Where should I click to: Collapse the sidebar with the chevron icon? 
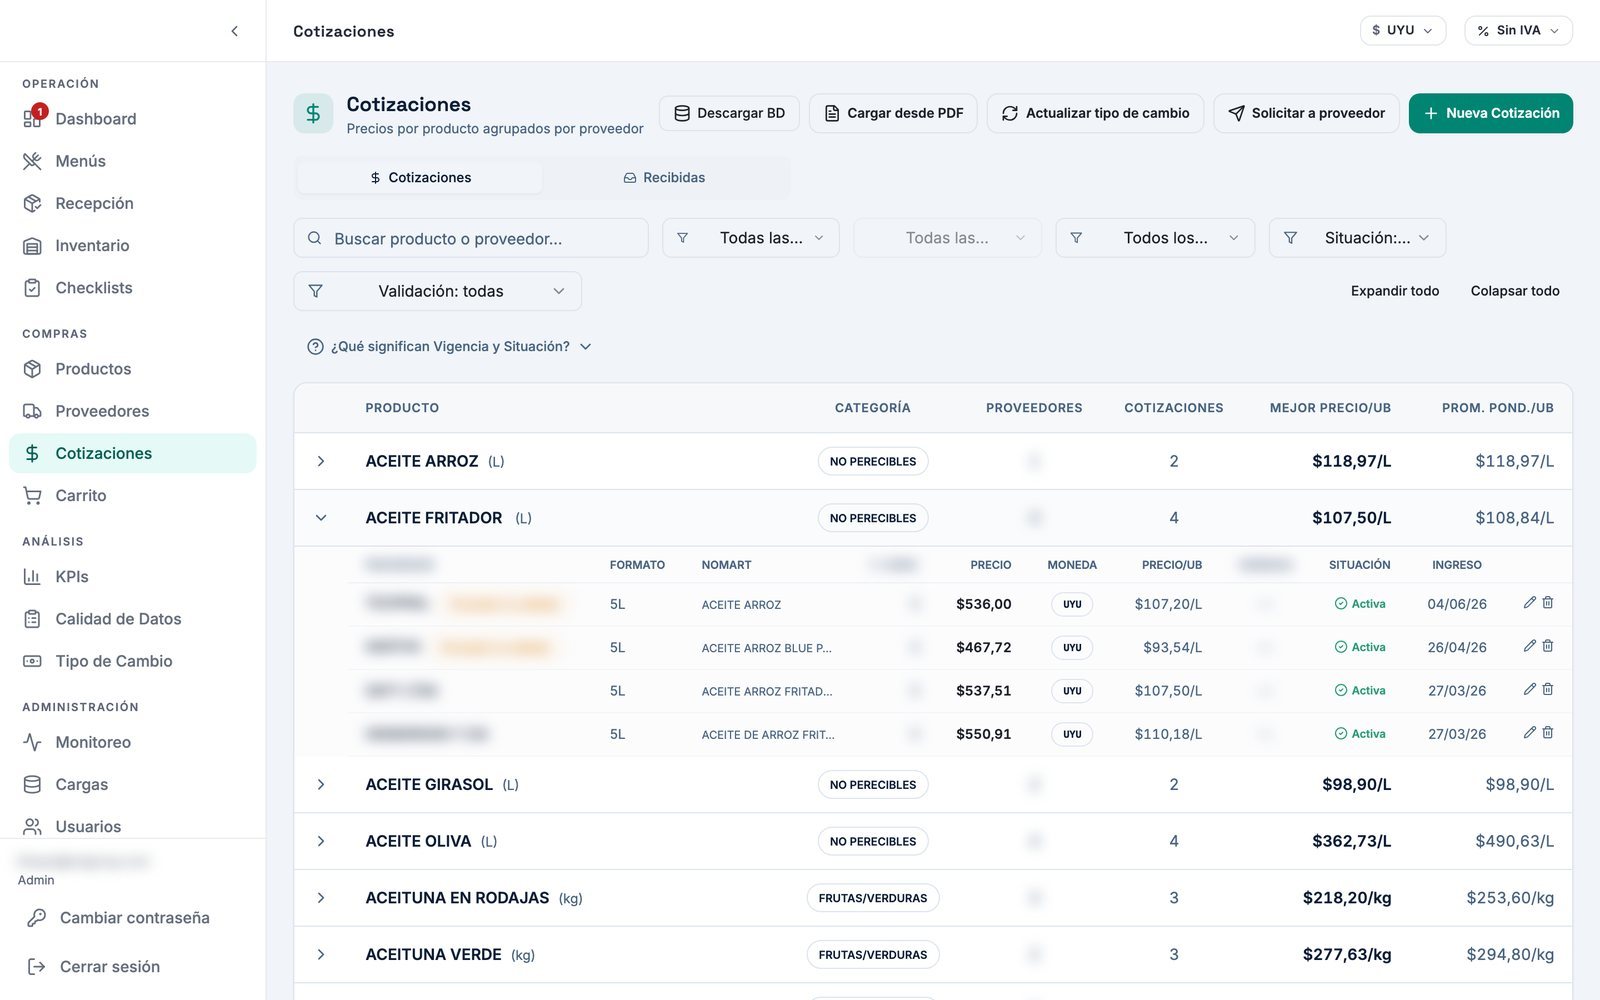click(x=234, y=31)
